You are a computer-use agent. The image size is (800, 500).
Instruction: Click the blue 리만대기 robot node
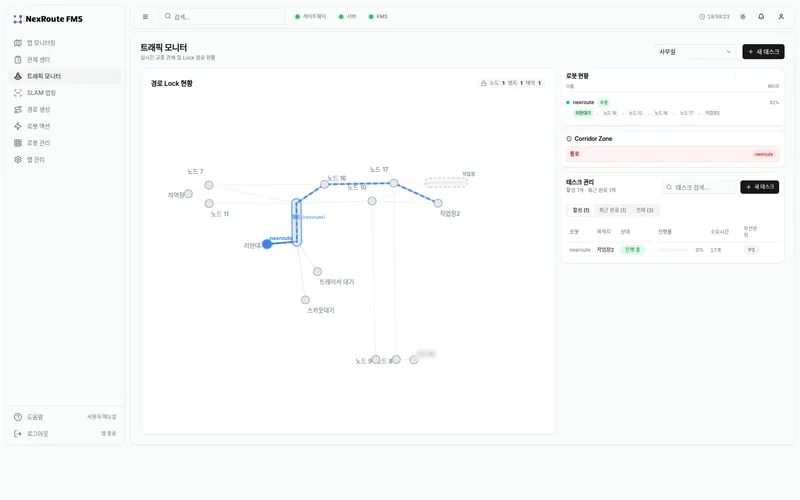[x=267, y=244]
